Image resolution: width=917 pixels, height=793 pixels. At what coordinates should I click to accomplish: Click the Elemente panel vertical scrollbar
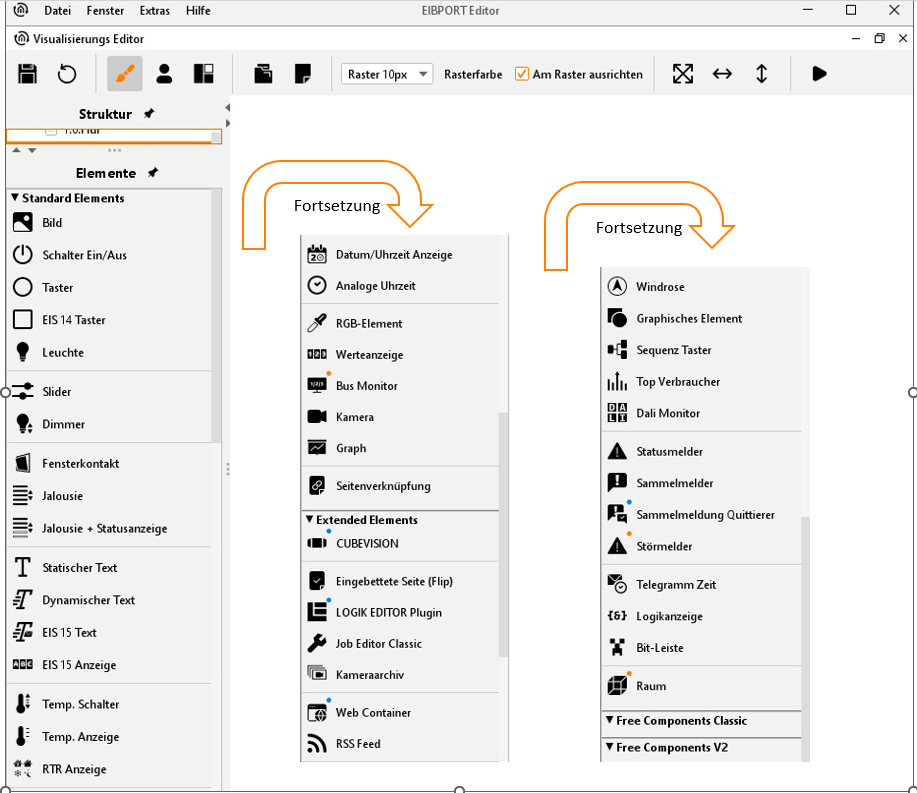(216, 320)
